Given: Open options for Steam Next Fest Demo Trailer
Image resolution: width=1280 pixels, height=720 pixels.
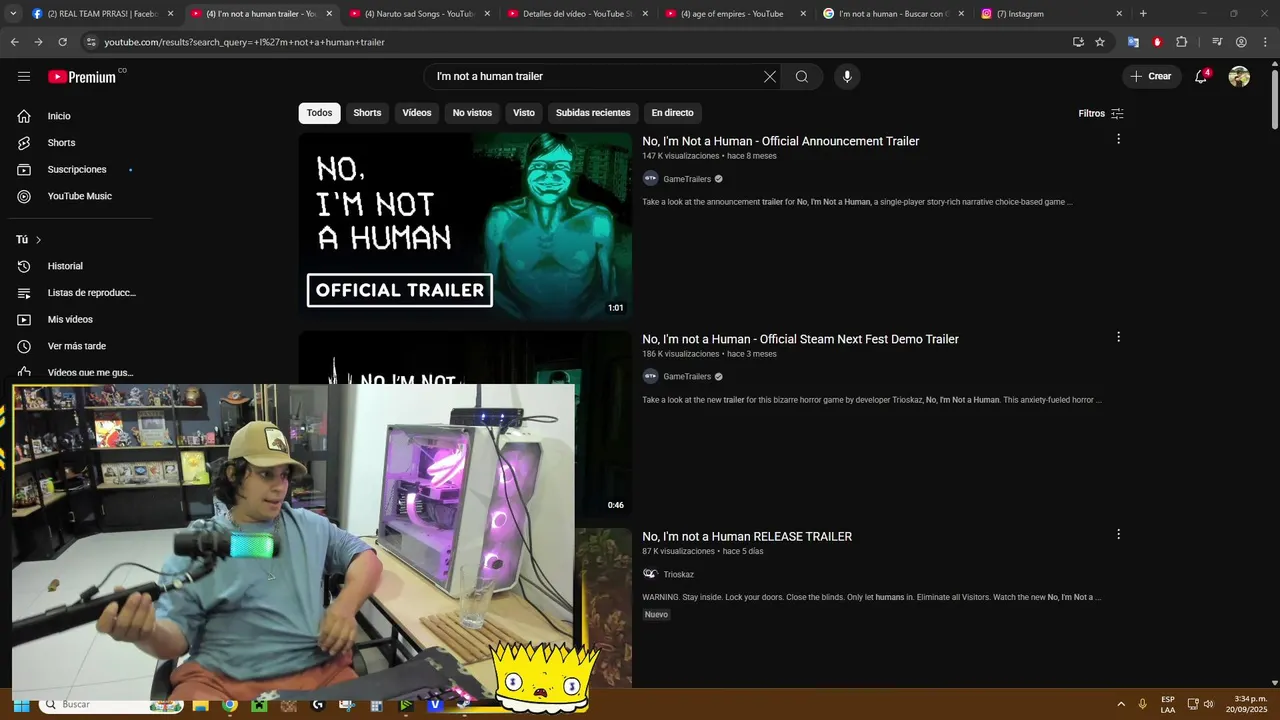Looking at the screenshot, I should click(1118, 337).
